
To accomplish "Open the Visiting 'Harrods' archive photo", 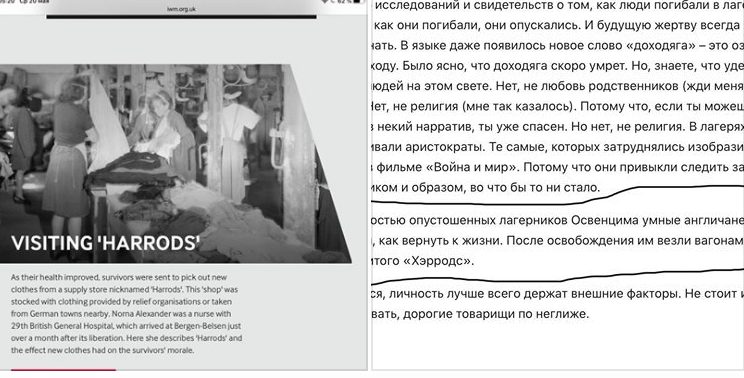I will point(176,164).
